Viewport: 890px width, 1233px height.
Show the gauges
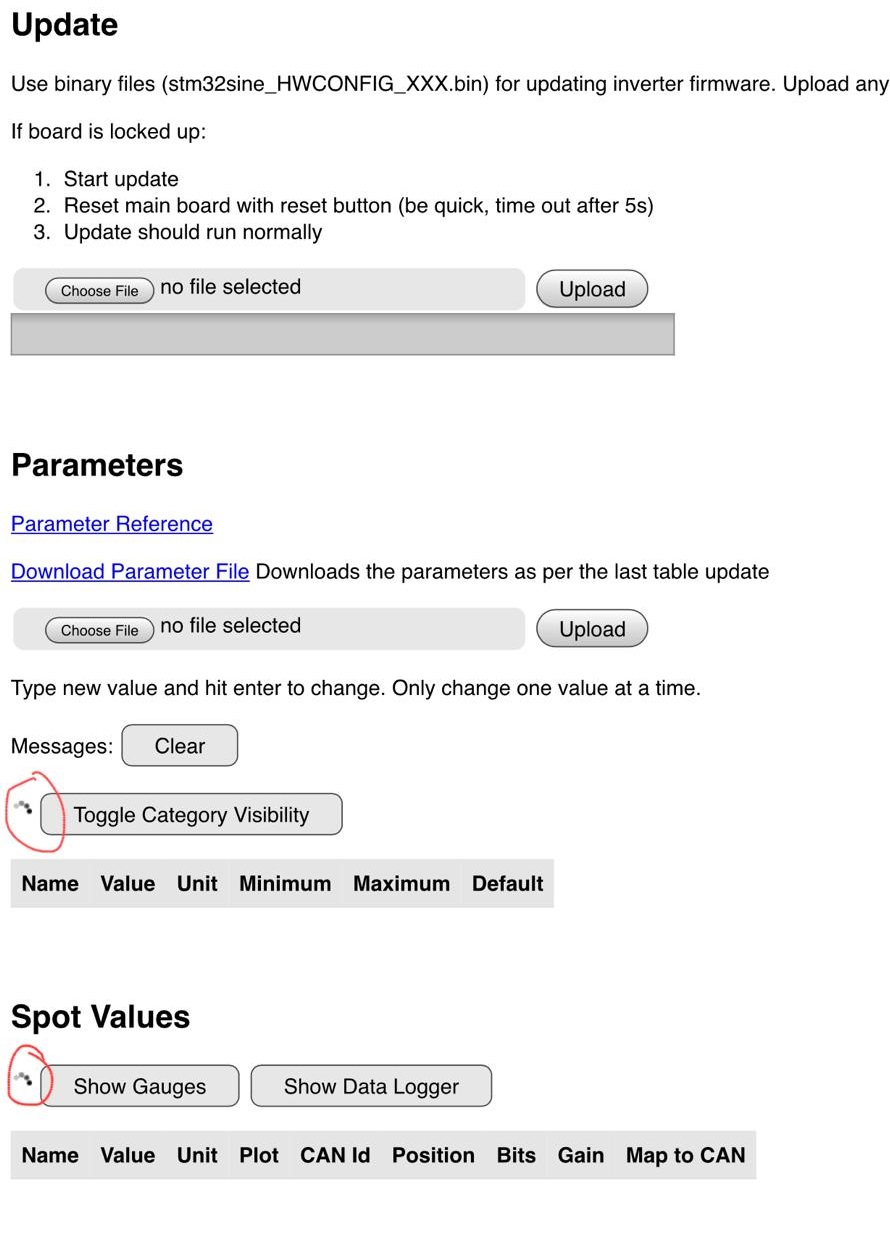click(x=140, y=1087)
